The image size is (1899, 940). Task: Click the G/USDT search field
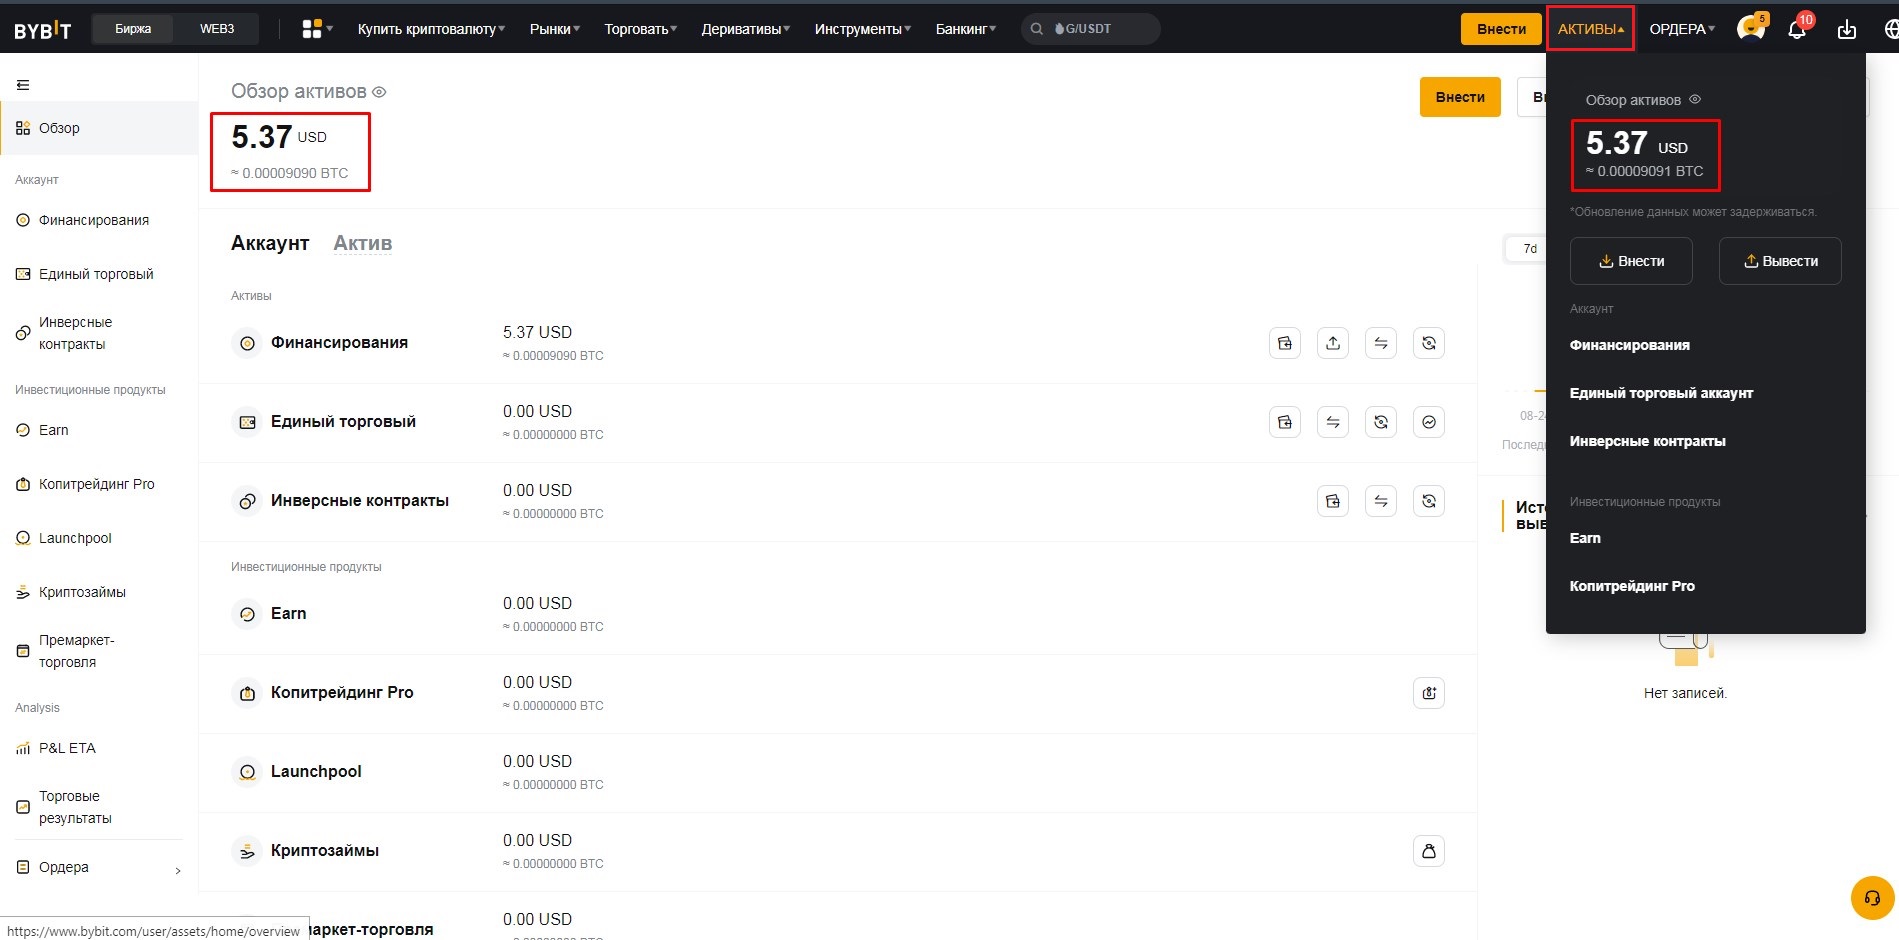(1091, 29)
